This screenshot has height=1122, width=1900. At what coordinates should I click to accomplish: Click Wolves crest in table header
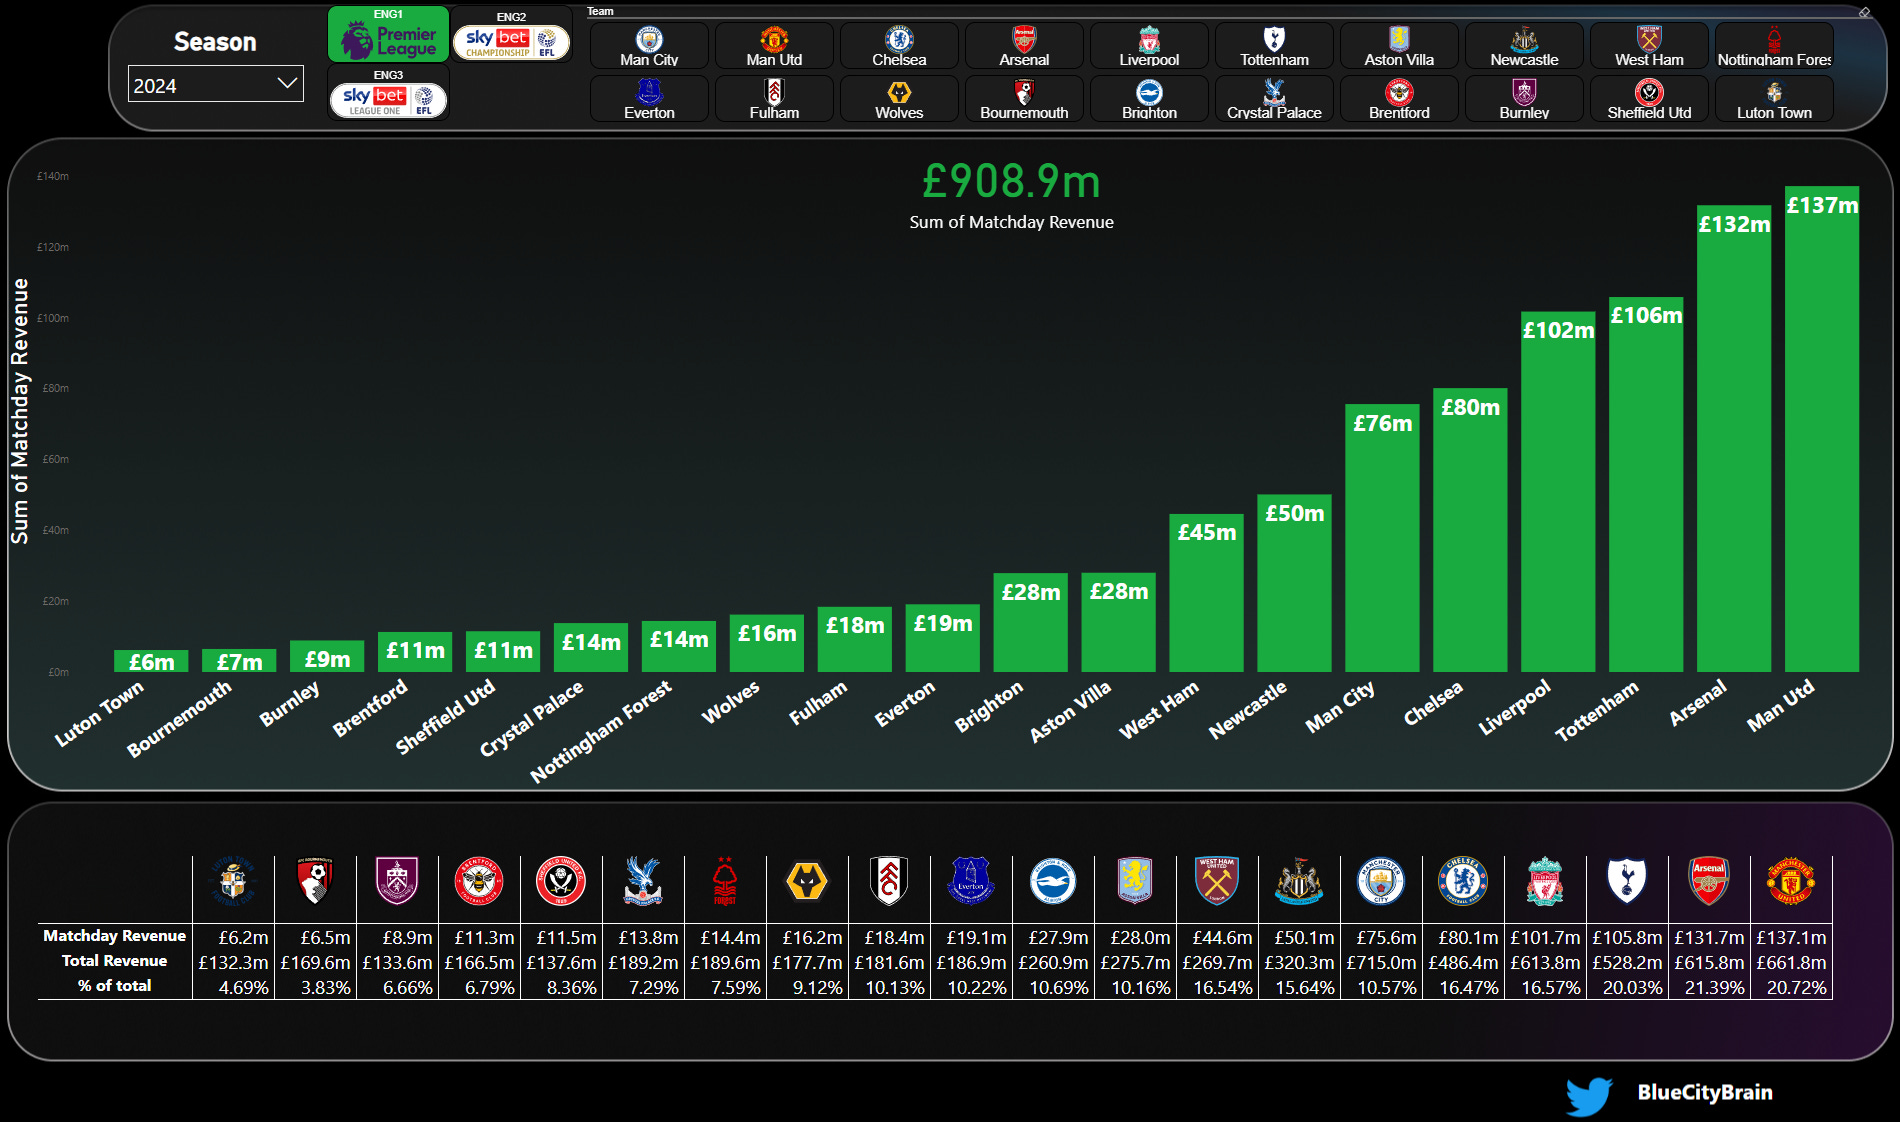tap(807, 882)
